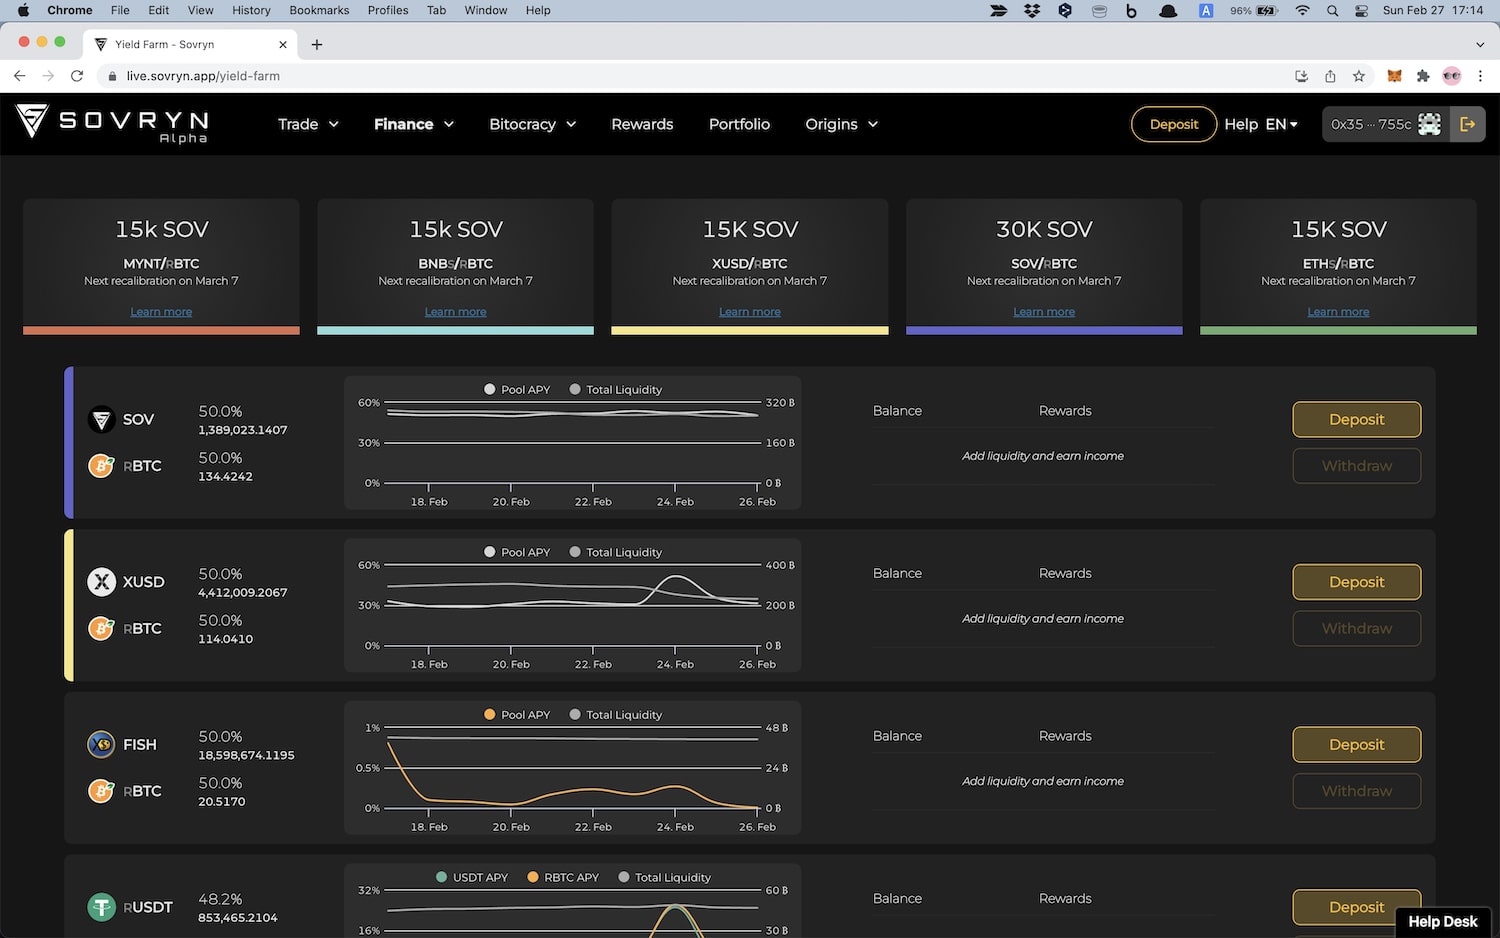Open the EN language selector
Image resolution: width=1500 pixels, height=938 pixels.
[1281, 124]
